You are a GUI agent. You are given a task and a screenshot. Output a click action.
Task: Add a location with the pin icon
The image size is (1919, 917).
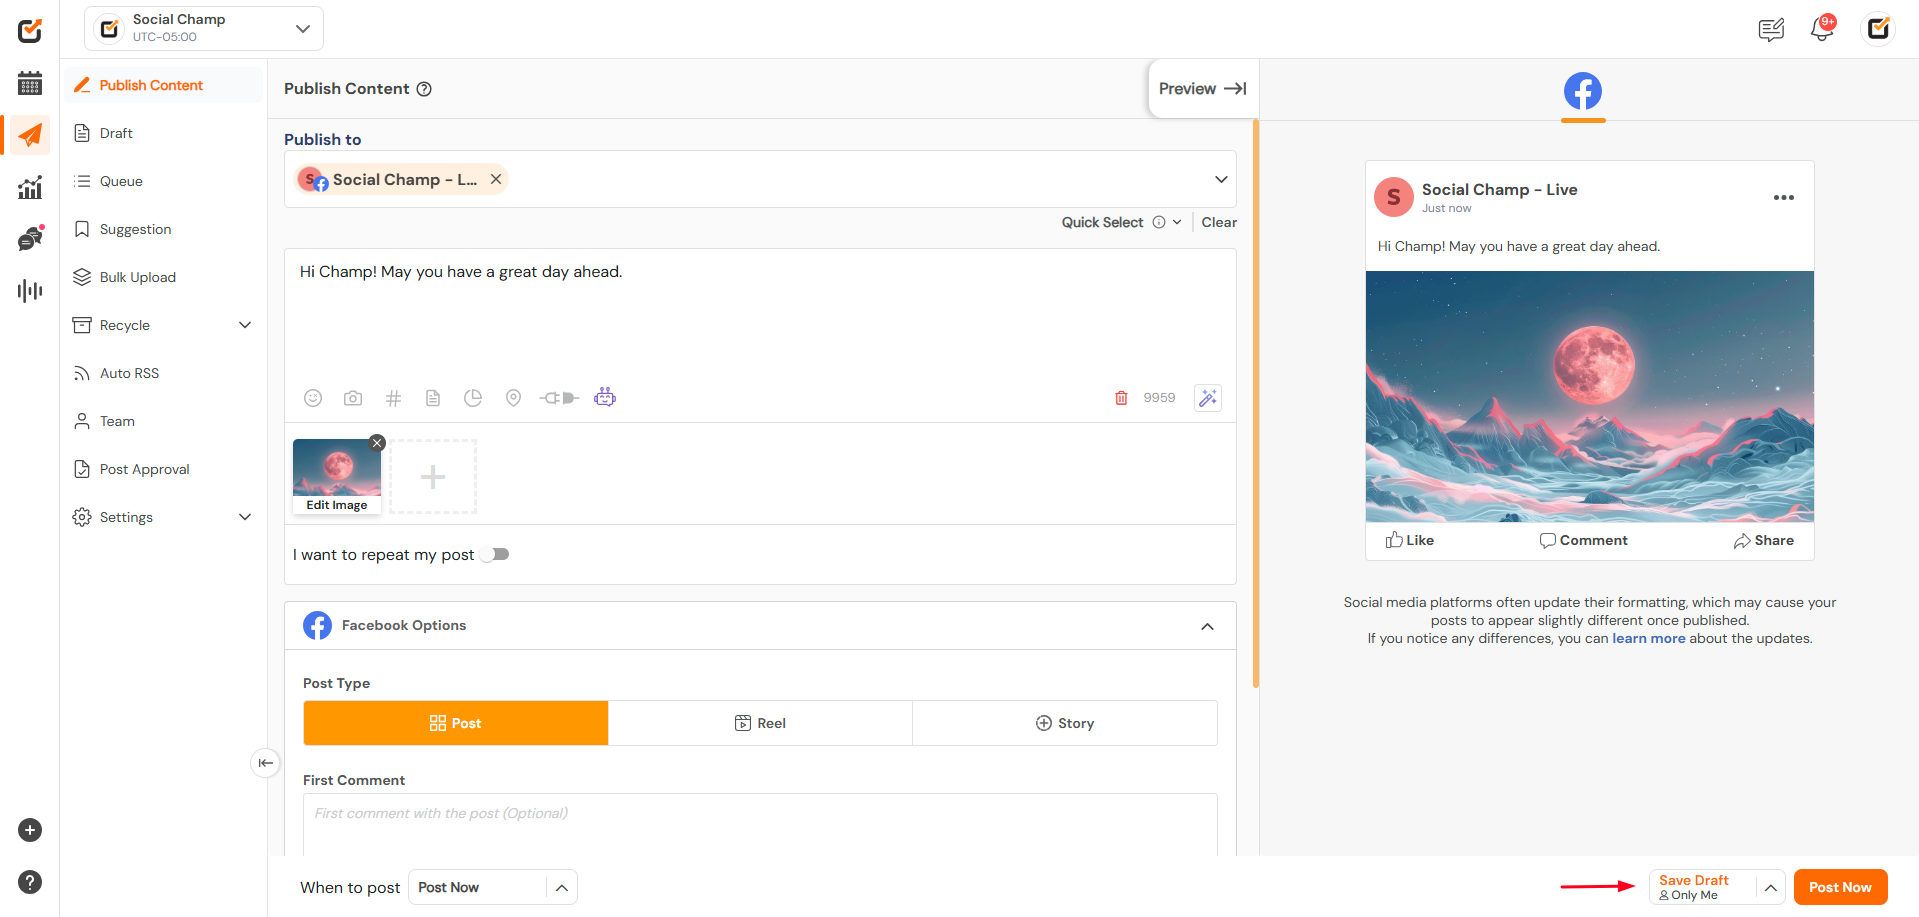(x=513, y=398)
